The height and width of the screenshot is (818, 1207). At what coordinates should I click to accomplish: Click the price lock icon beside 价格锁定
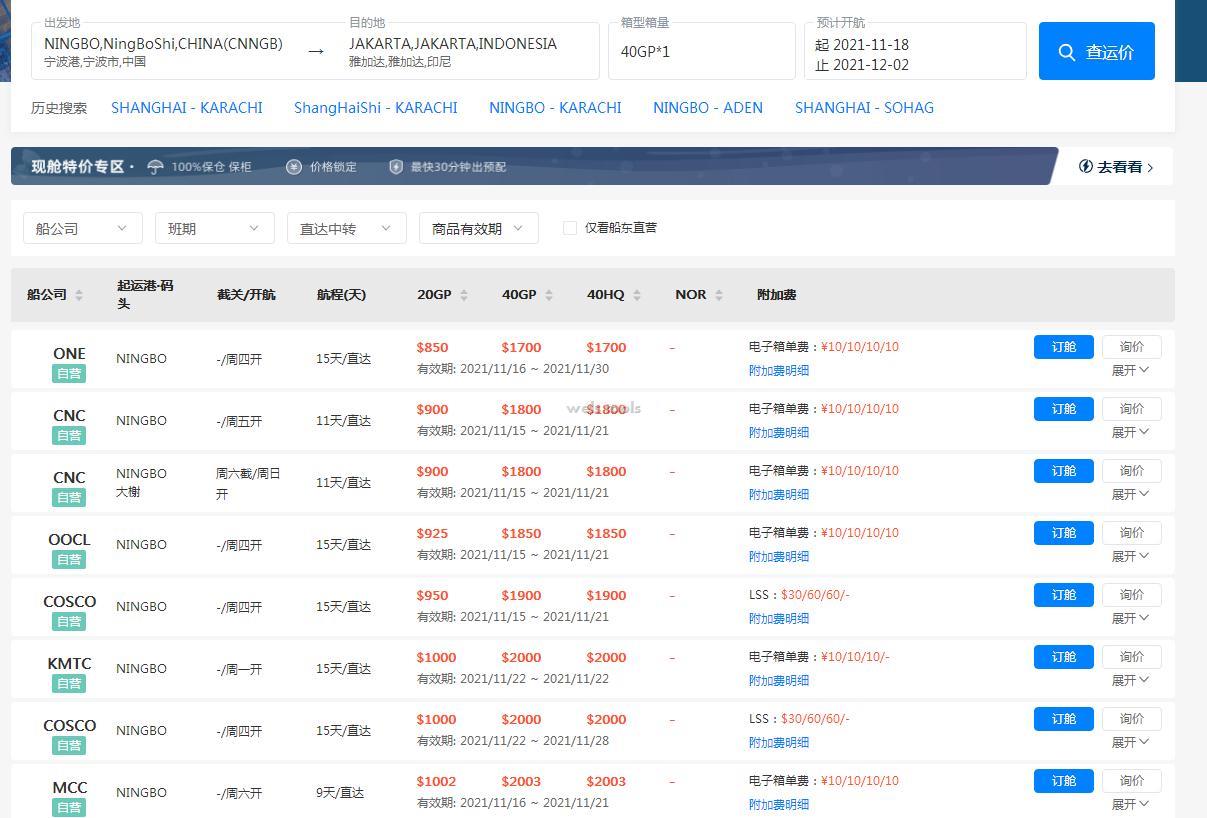[294, 167]
